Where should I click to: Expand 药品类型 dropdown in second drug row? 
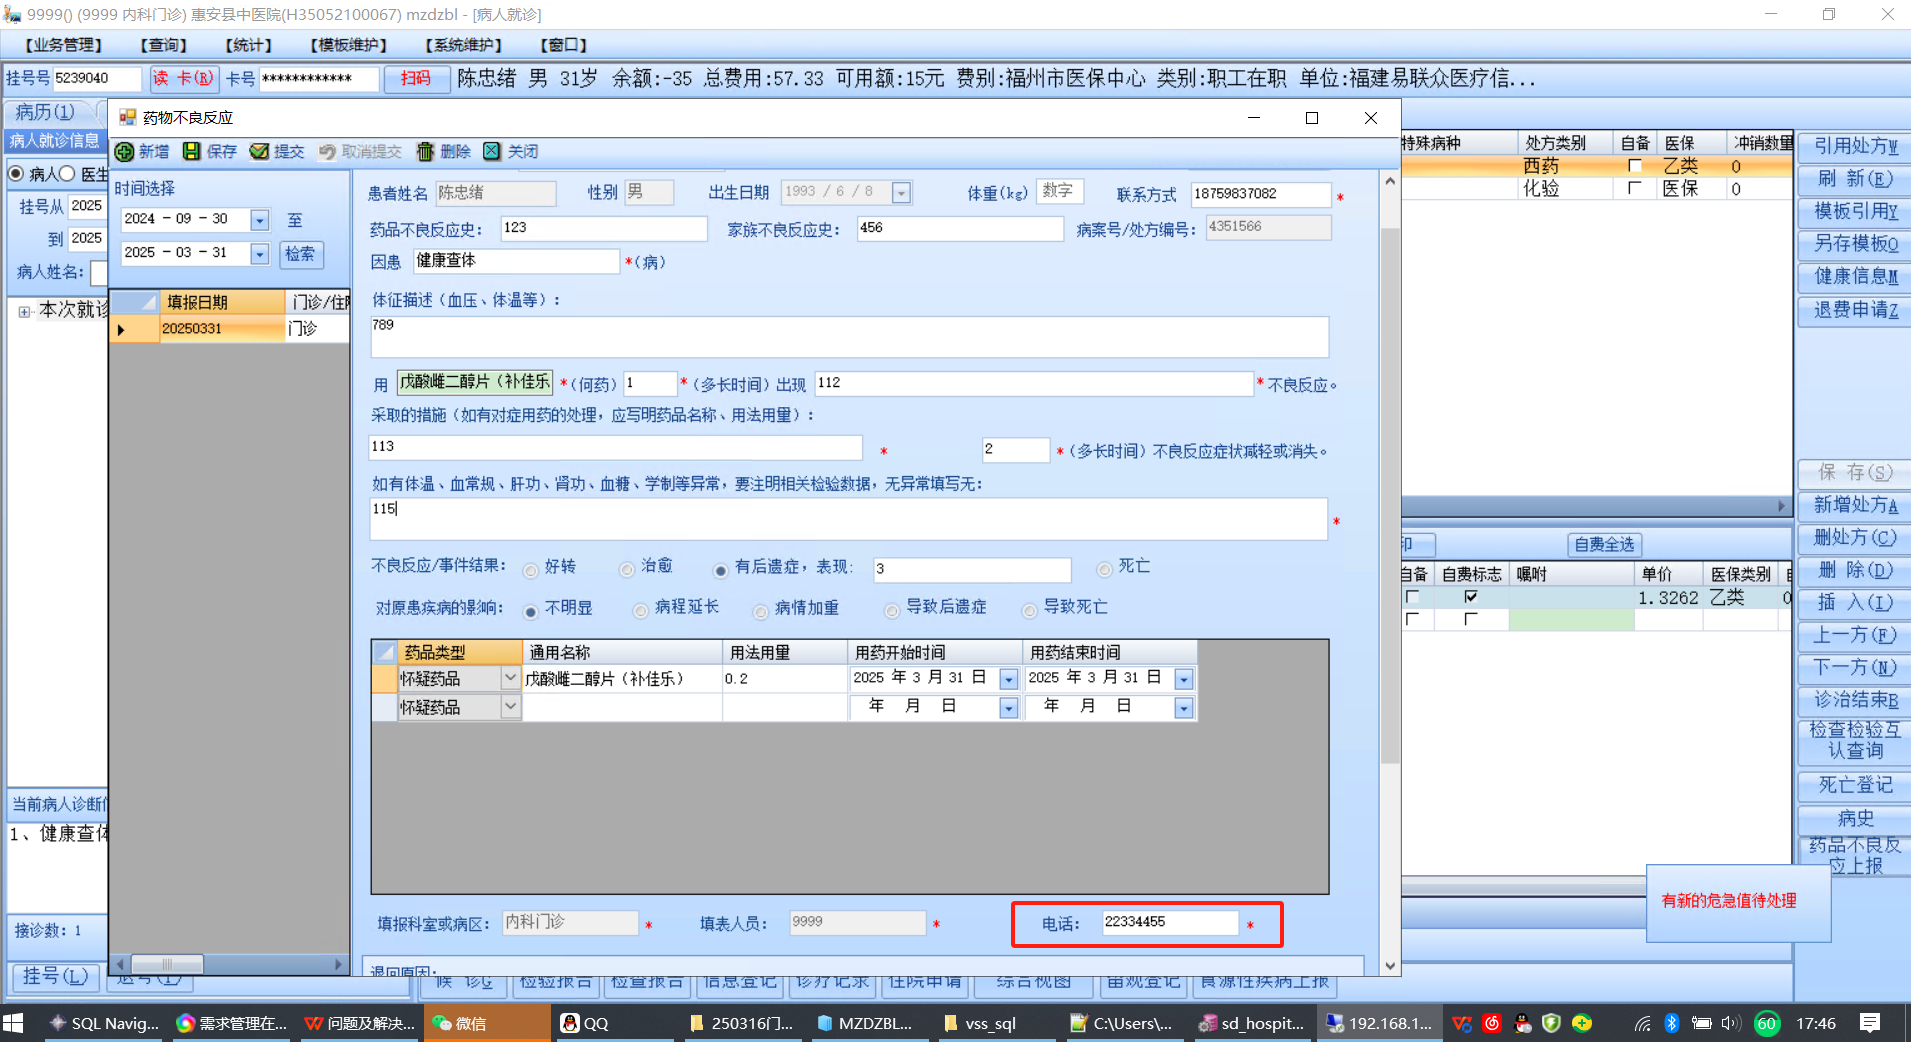[510, 706]
